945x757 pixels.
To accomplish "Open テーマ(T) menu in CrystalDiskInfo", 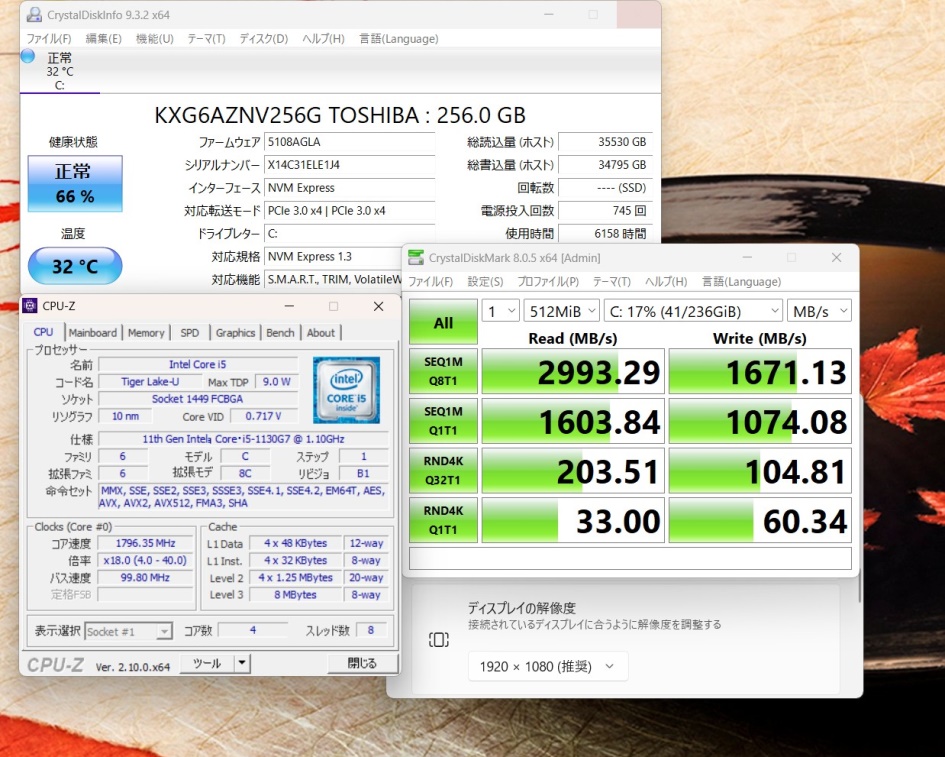I will point(206,39).
